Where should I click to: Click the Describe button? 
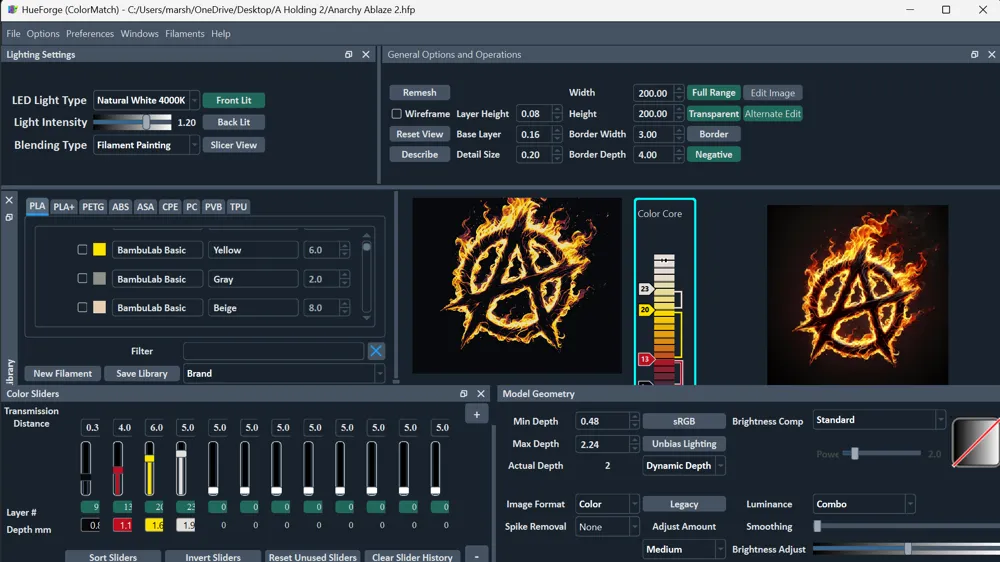[420, 154]
